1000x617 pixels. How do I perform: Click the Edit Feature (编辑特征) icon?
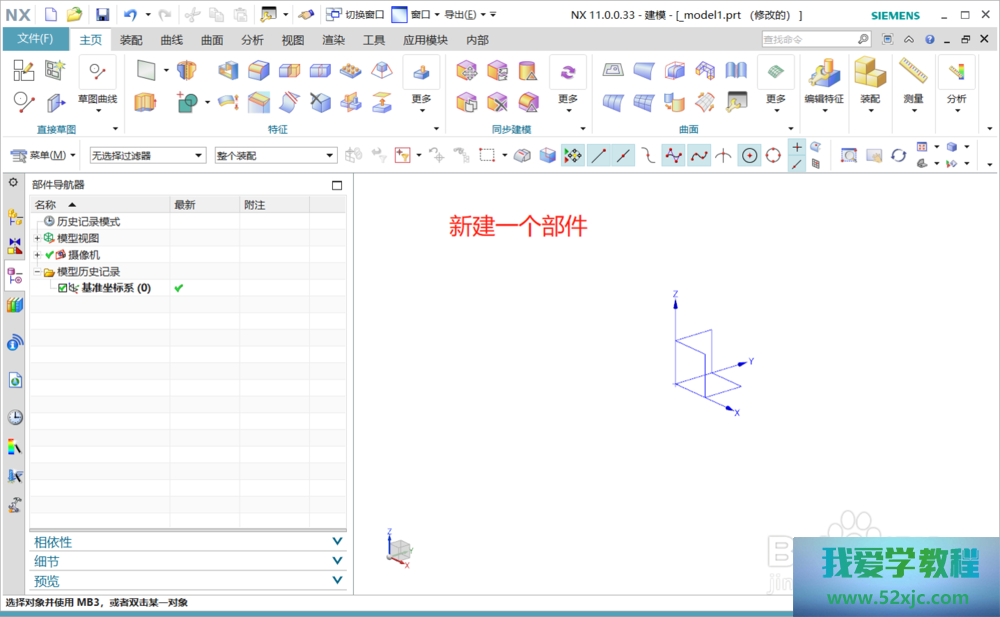(824, 75)
